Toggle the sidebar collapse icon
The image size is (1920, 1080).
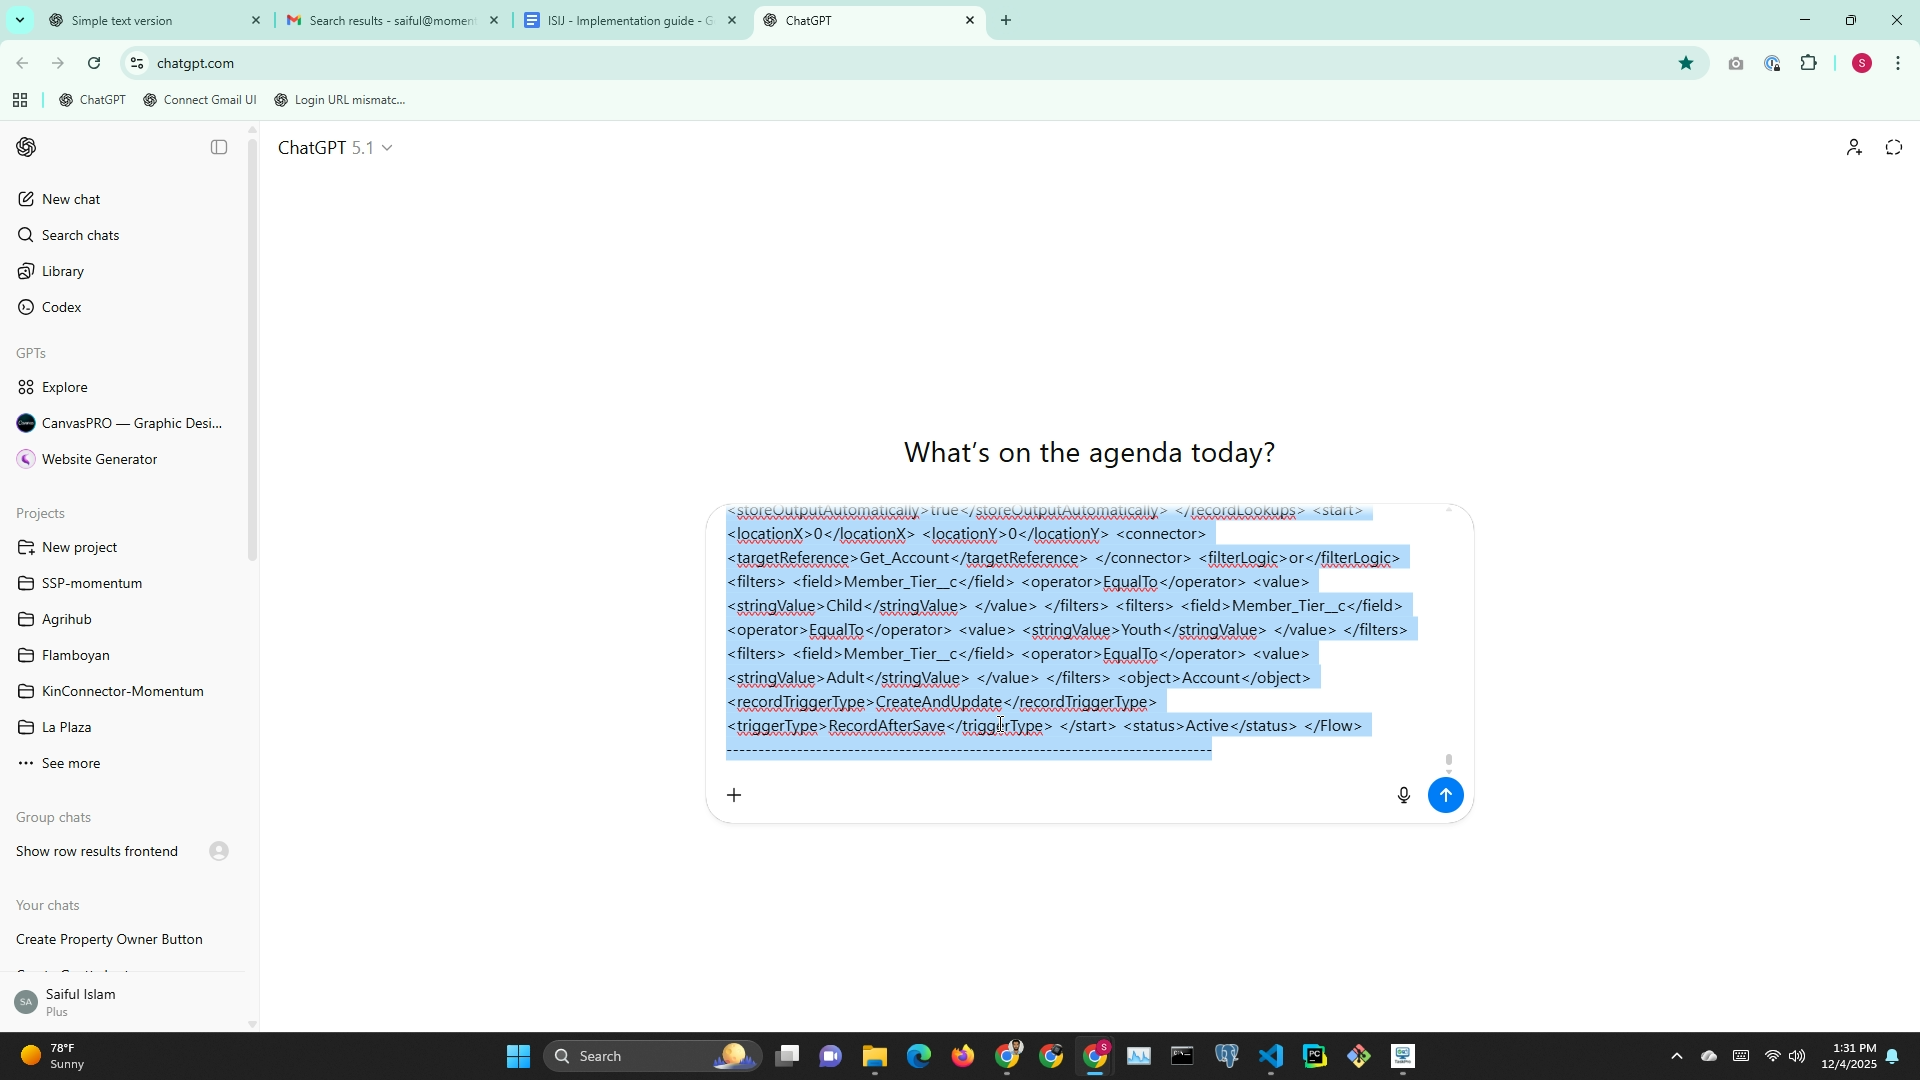click(219, 147)
